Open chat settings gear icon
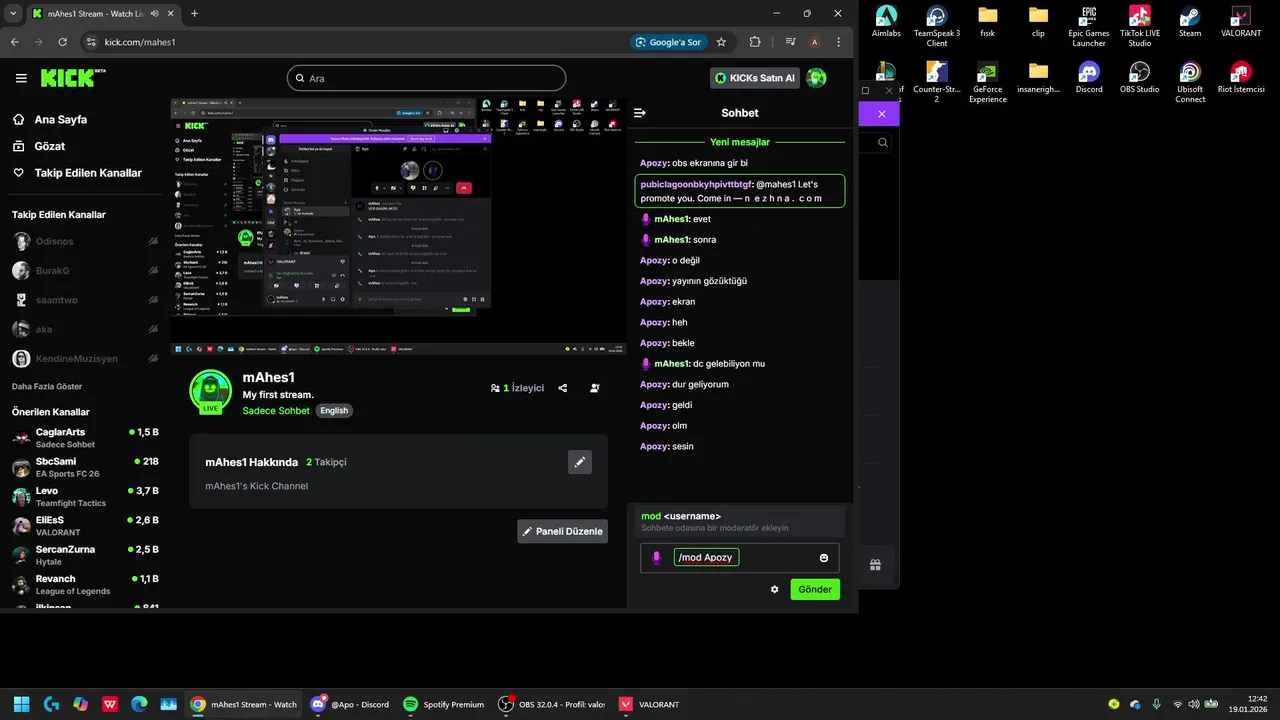The image size is (1280, 720). coord(774,589)
